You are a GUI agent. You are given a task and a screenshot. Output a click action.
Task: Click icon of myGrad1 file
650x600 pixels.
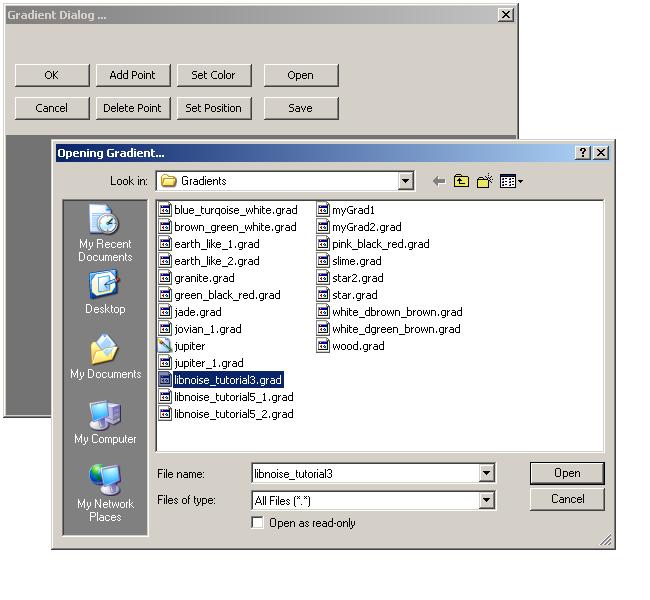[323, 210]
